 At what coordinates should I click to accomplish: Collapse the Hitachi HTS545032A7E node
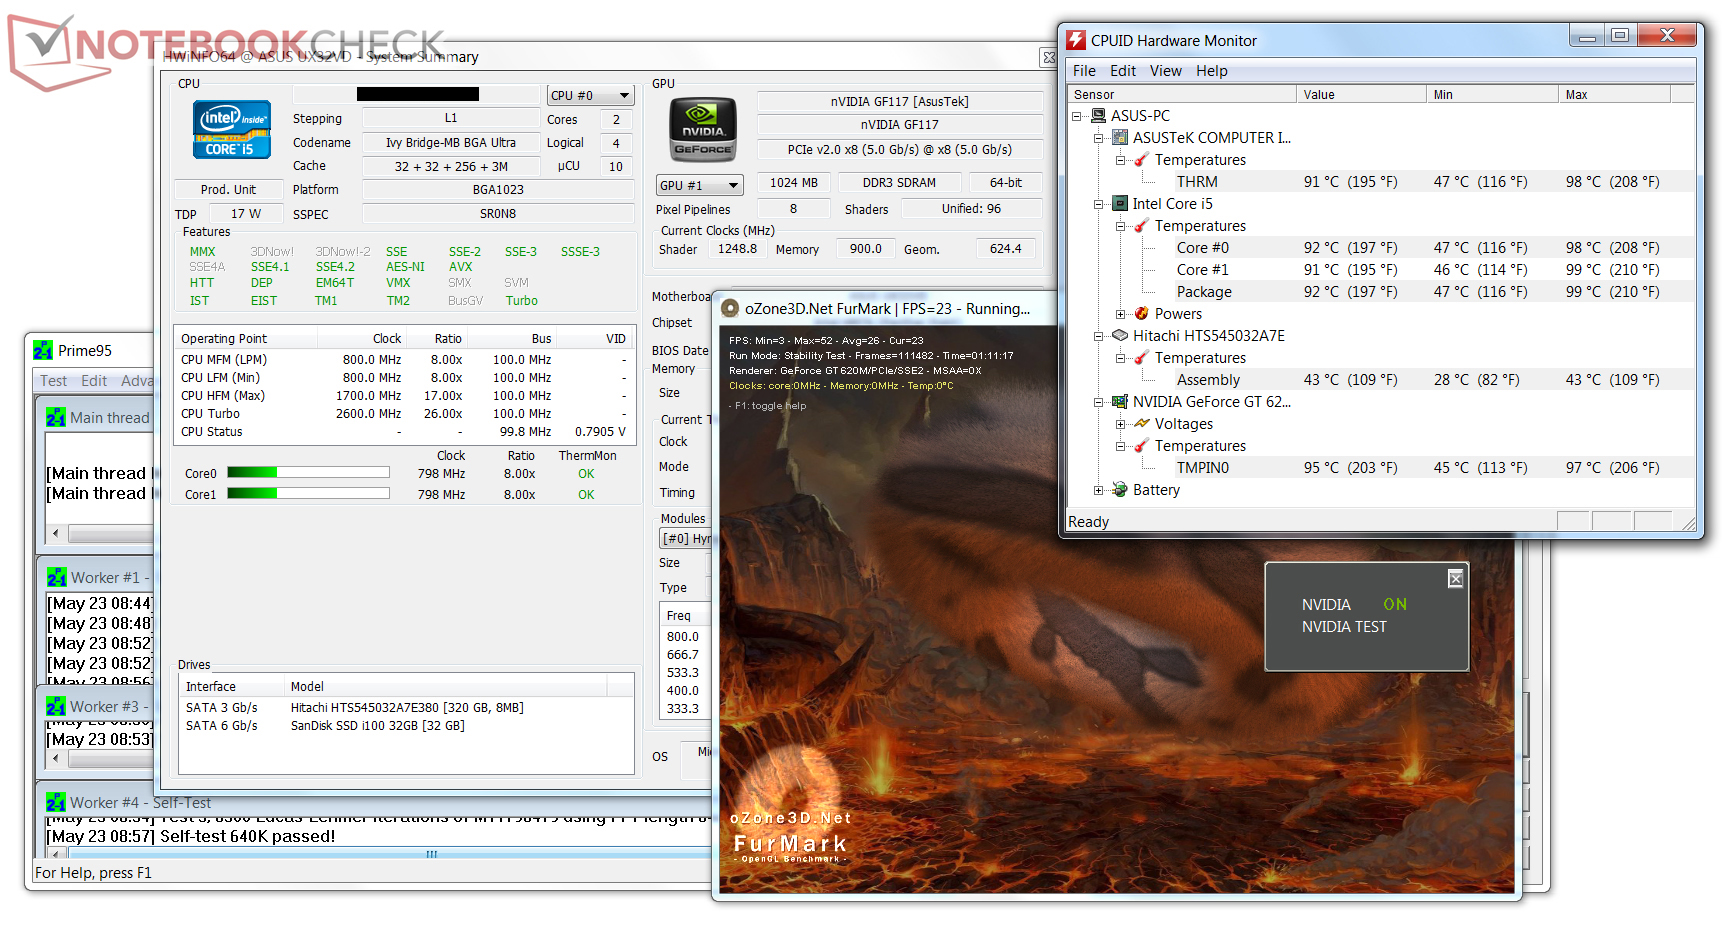[1099, 336]
